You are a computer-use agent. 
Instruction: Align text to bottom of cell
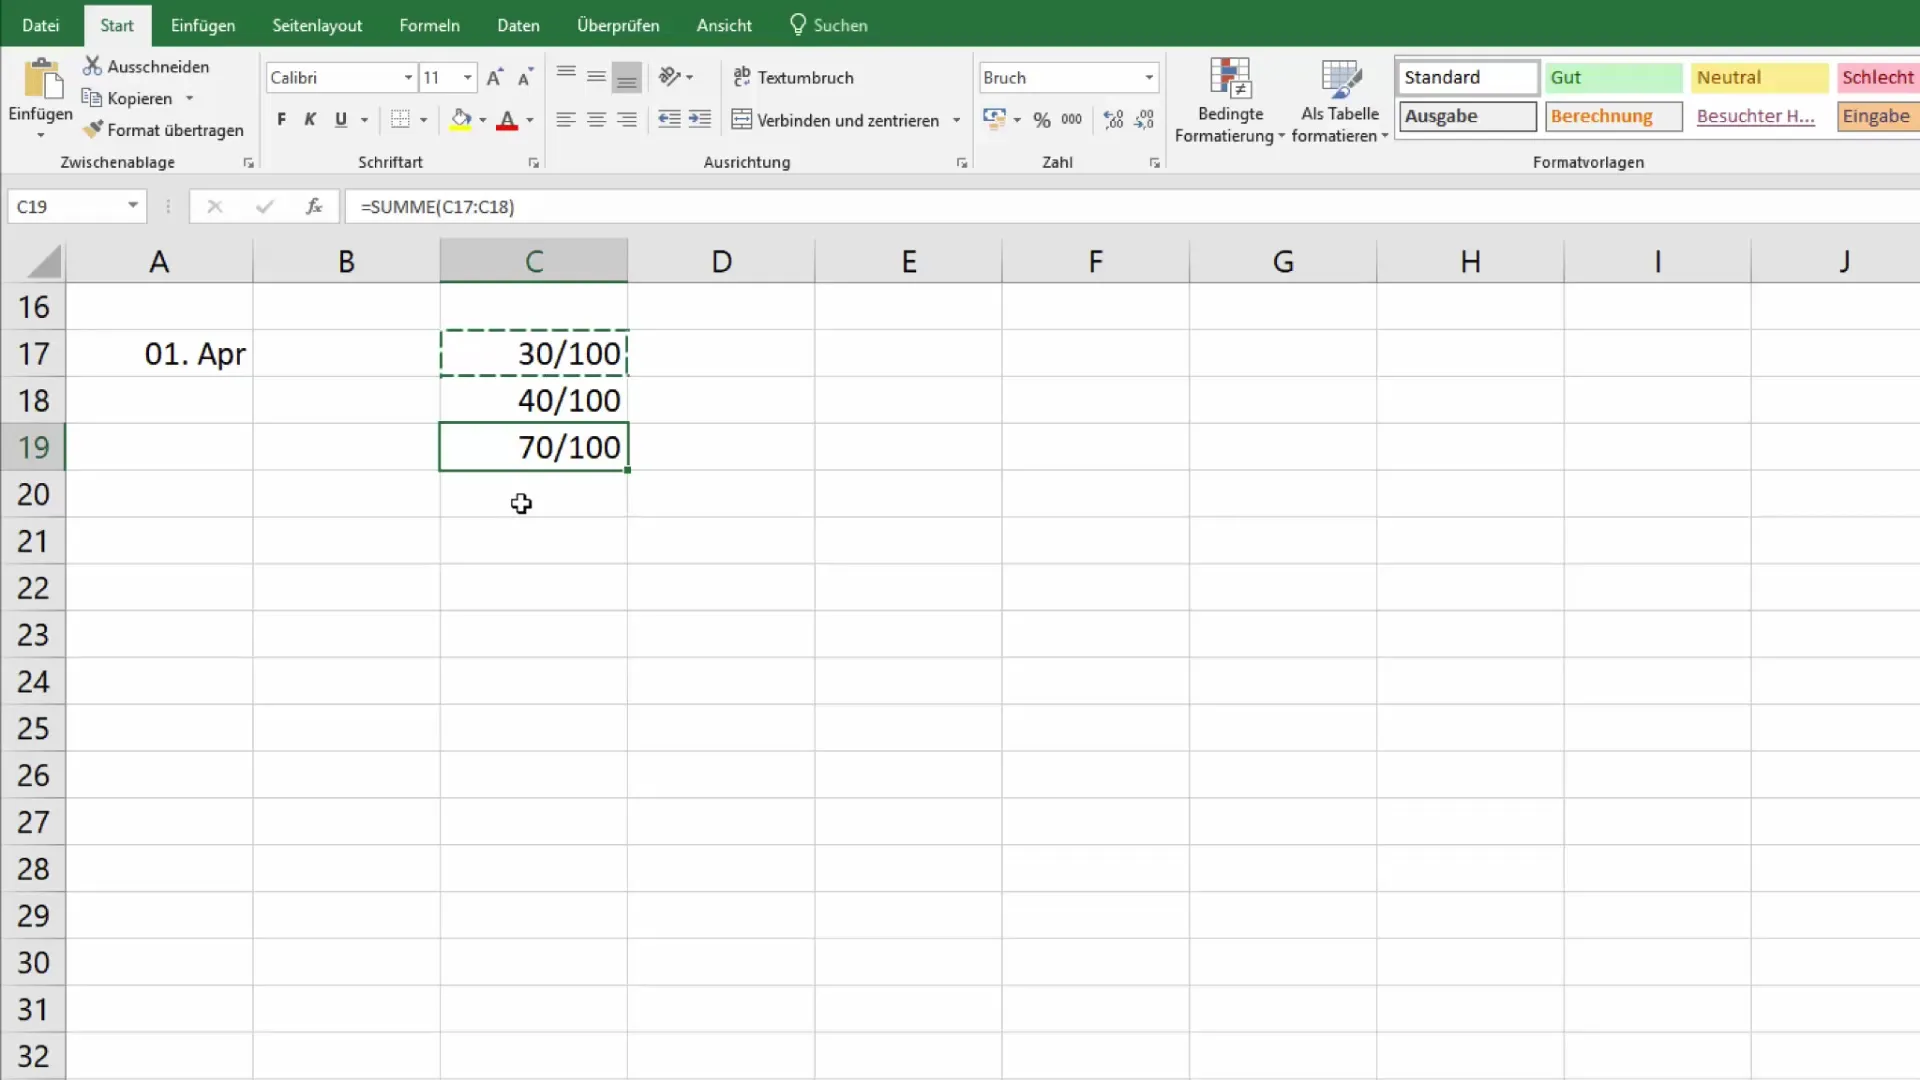pos(627,77)
